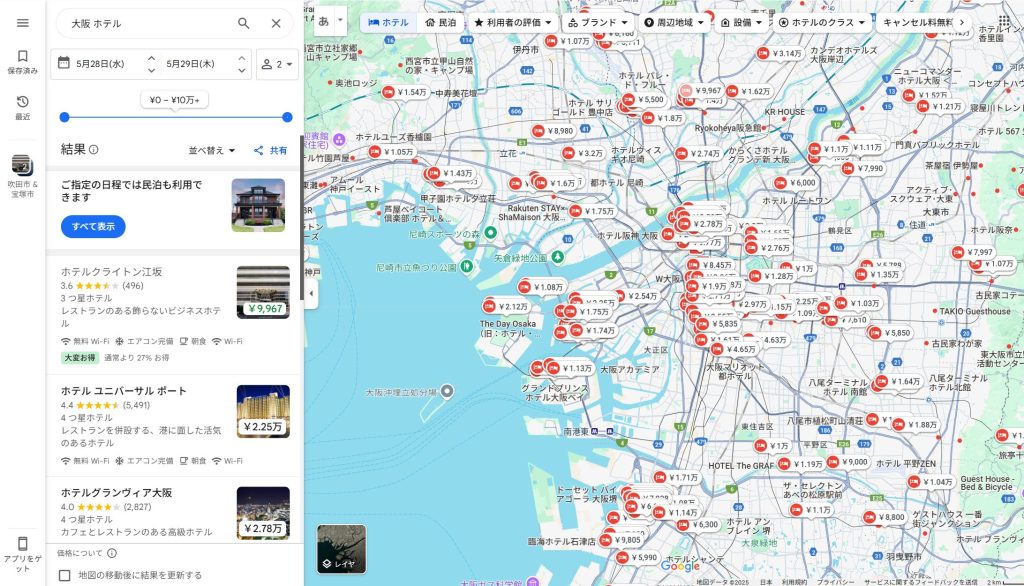Open the ホテル ユニバーサル ポート listing
This screenshot has width=1024, height=586.
click(174, 426)
